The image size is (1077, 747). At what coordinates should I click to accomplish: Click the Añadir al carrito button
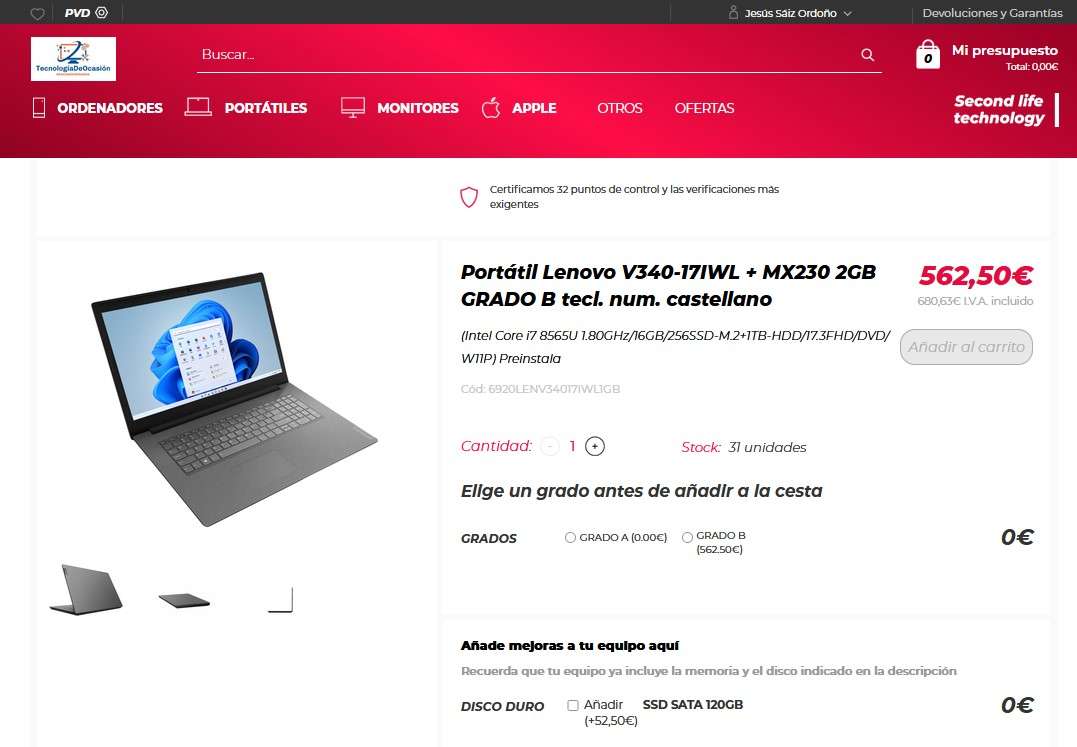pyautogui.click(x=966, y=347)
